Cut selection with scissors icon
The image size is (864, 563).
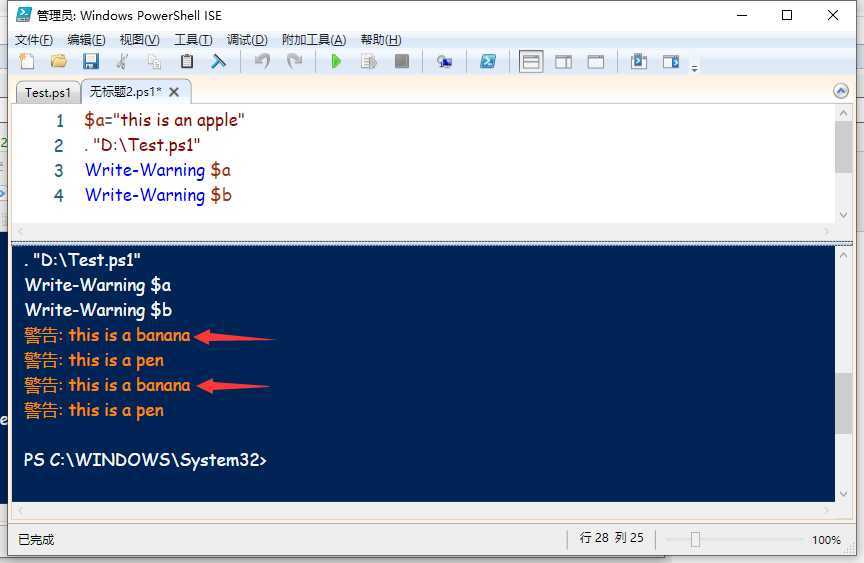click(123, 62)
